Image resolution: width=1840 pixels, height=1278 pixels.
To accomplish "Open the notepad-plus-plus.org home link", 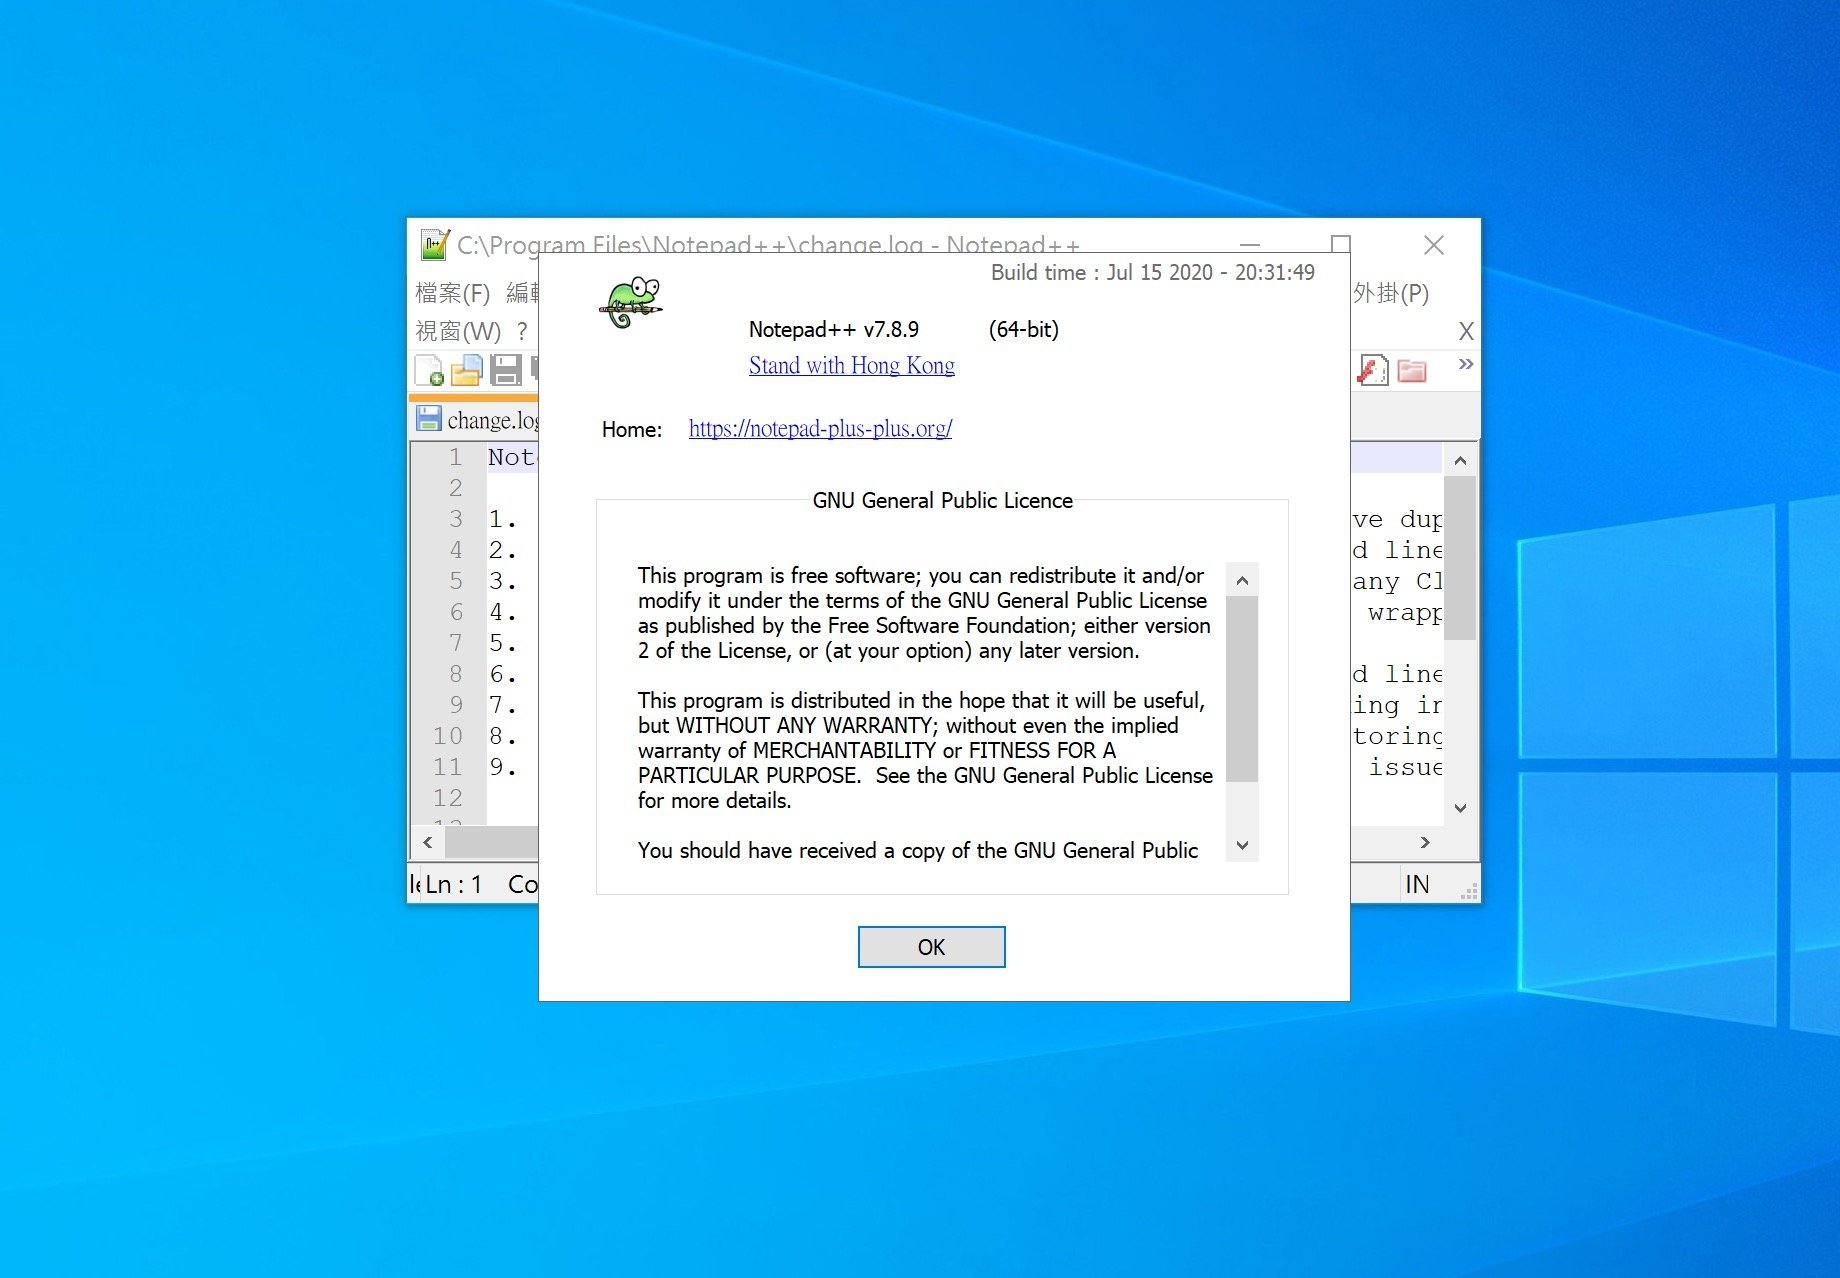I will click(820, 428).
